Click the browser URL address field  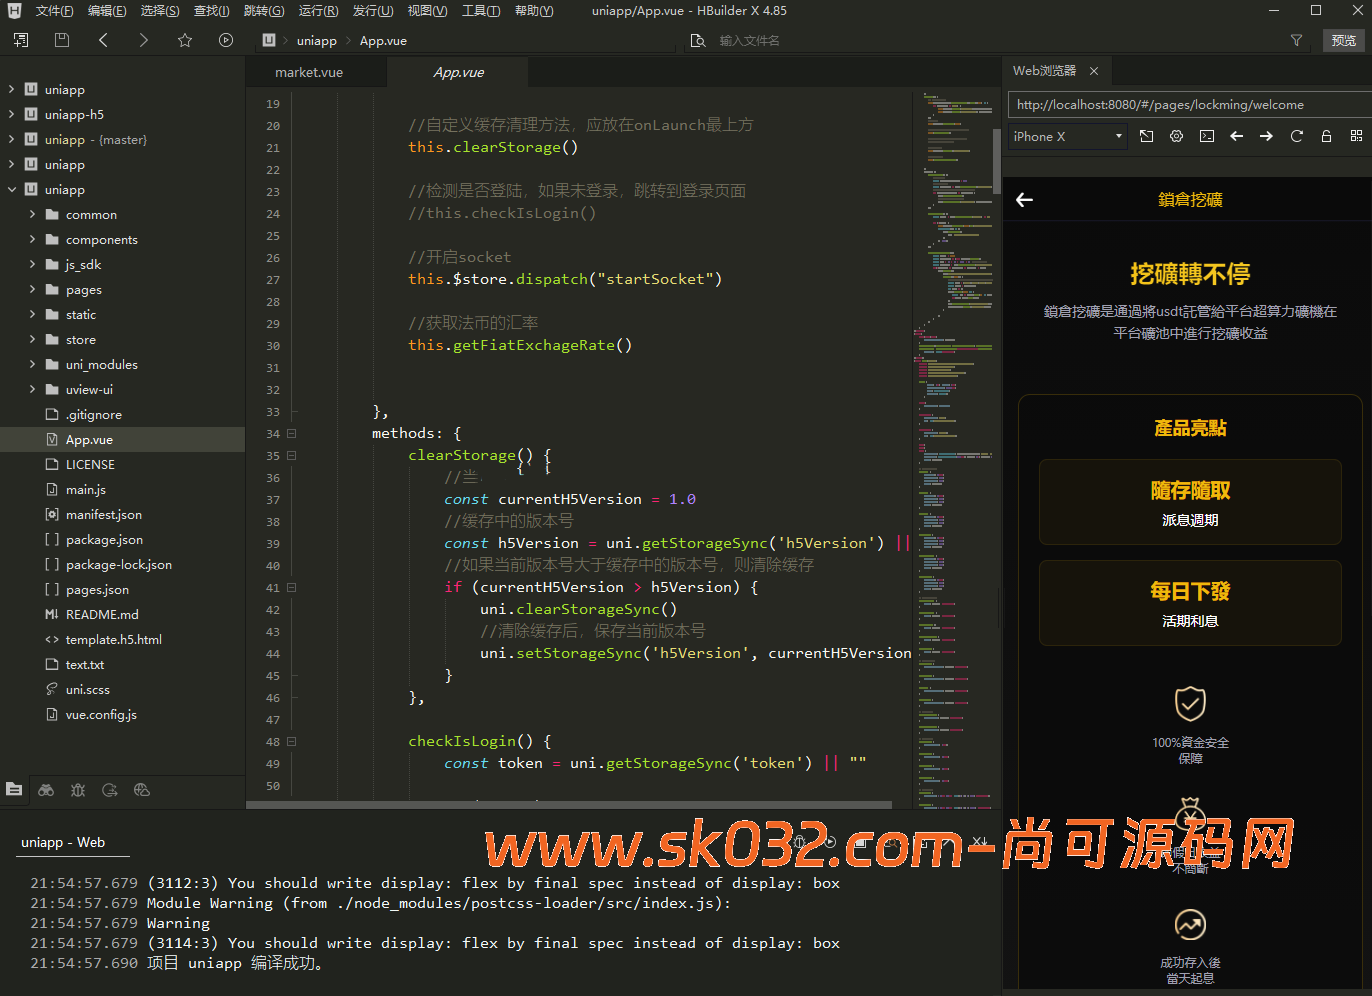click(x=1186, y=105)
